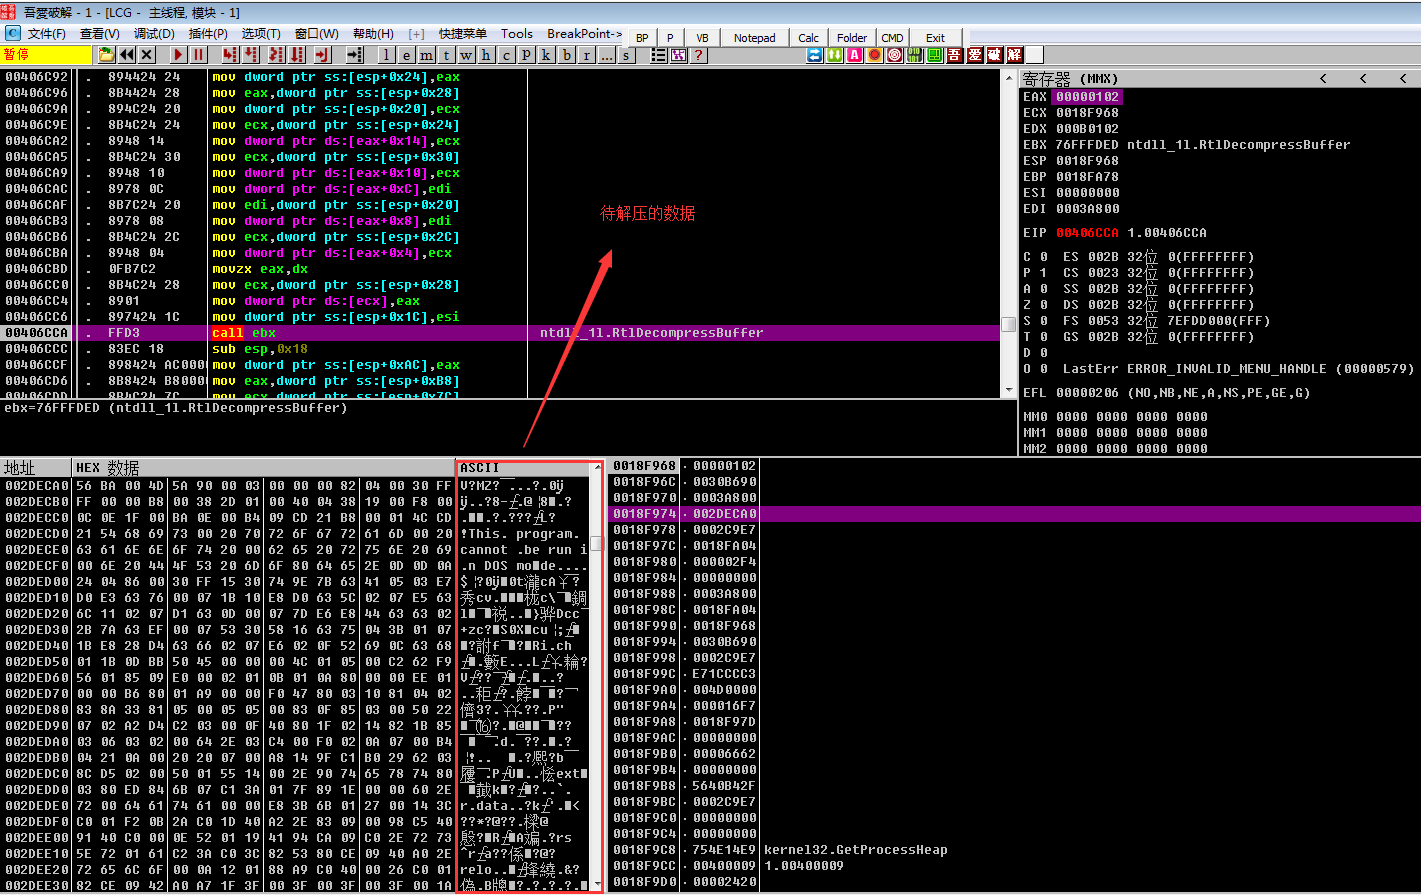The height and width of the screenshot is (895, 1421).
Task: Open Windows list 'w' button
Action: [x=466, y=55]
